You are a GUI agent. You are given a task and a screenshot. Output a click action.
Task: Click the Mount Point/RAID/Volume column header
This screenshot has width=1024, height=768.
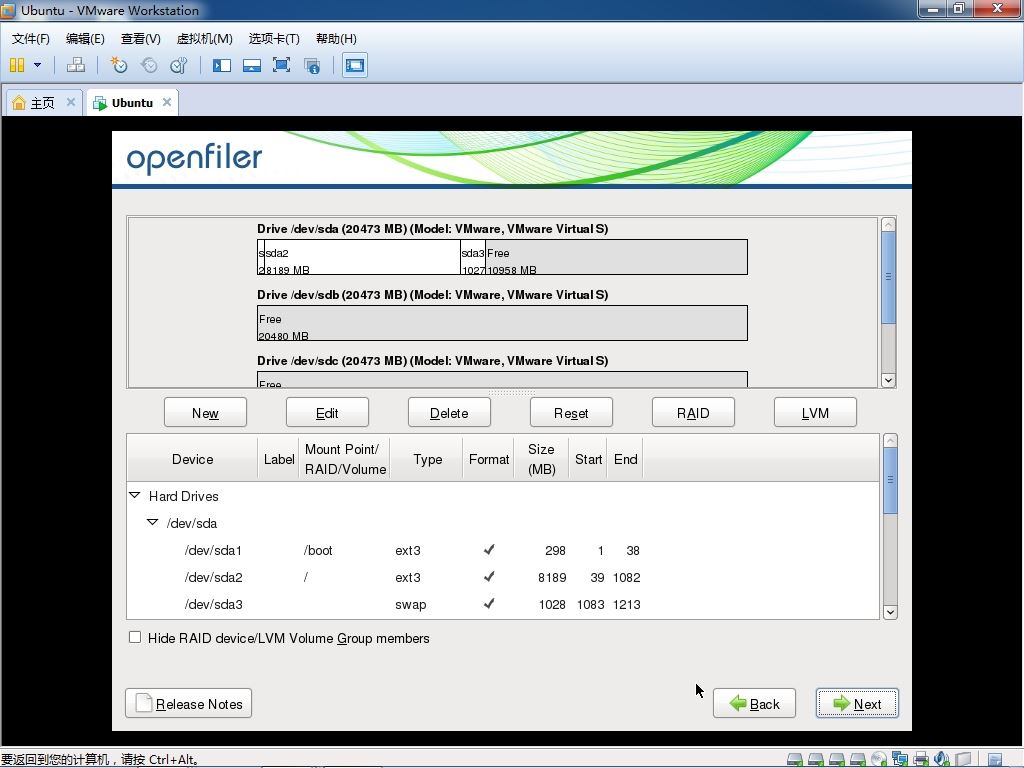click(x=345, y=459)
